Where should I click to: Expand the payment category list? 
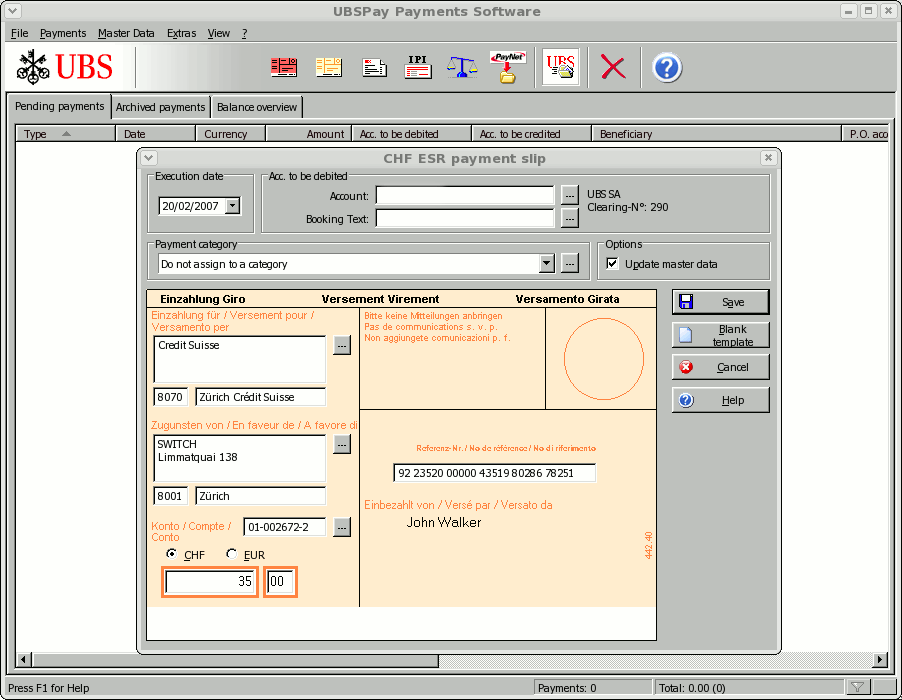[x=546, y=263]
